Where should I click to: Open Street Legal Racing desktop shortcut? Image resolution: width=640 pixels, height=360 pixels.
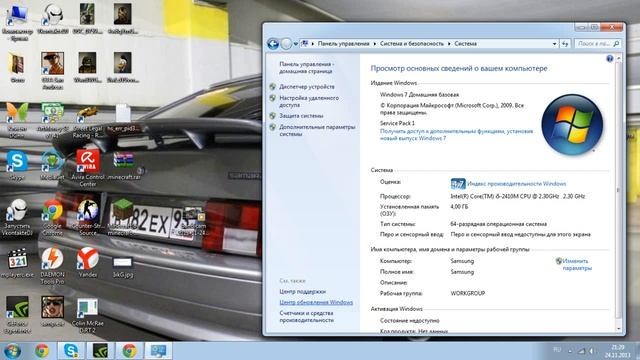click(x=88, y=122)
